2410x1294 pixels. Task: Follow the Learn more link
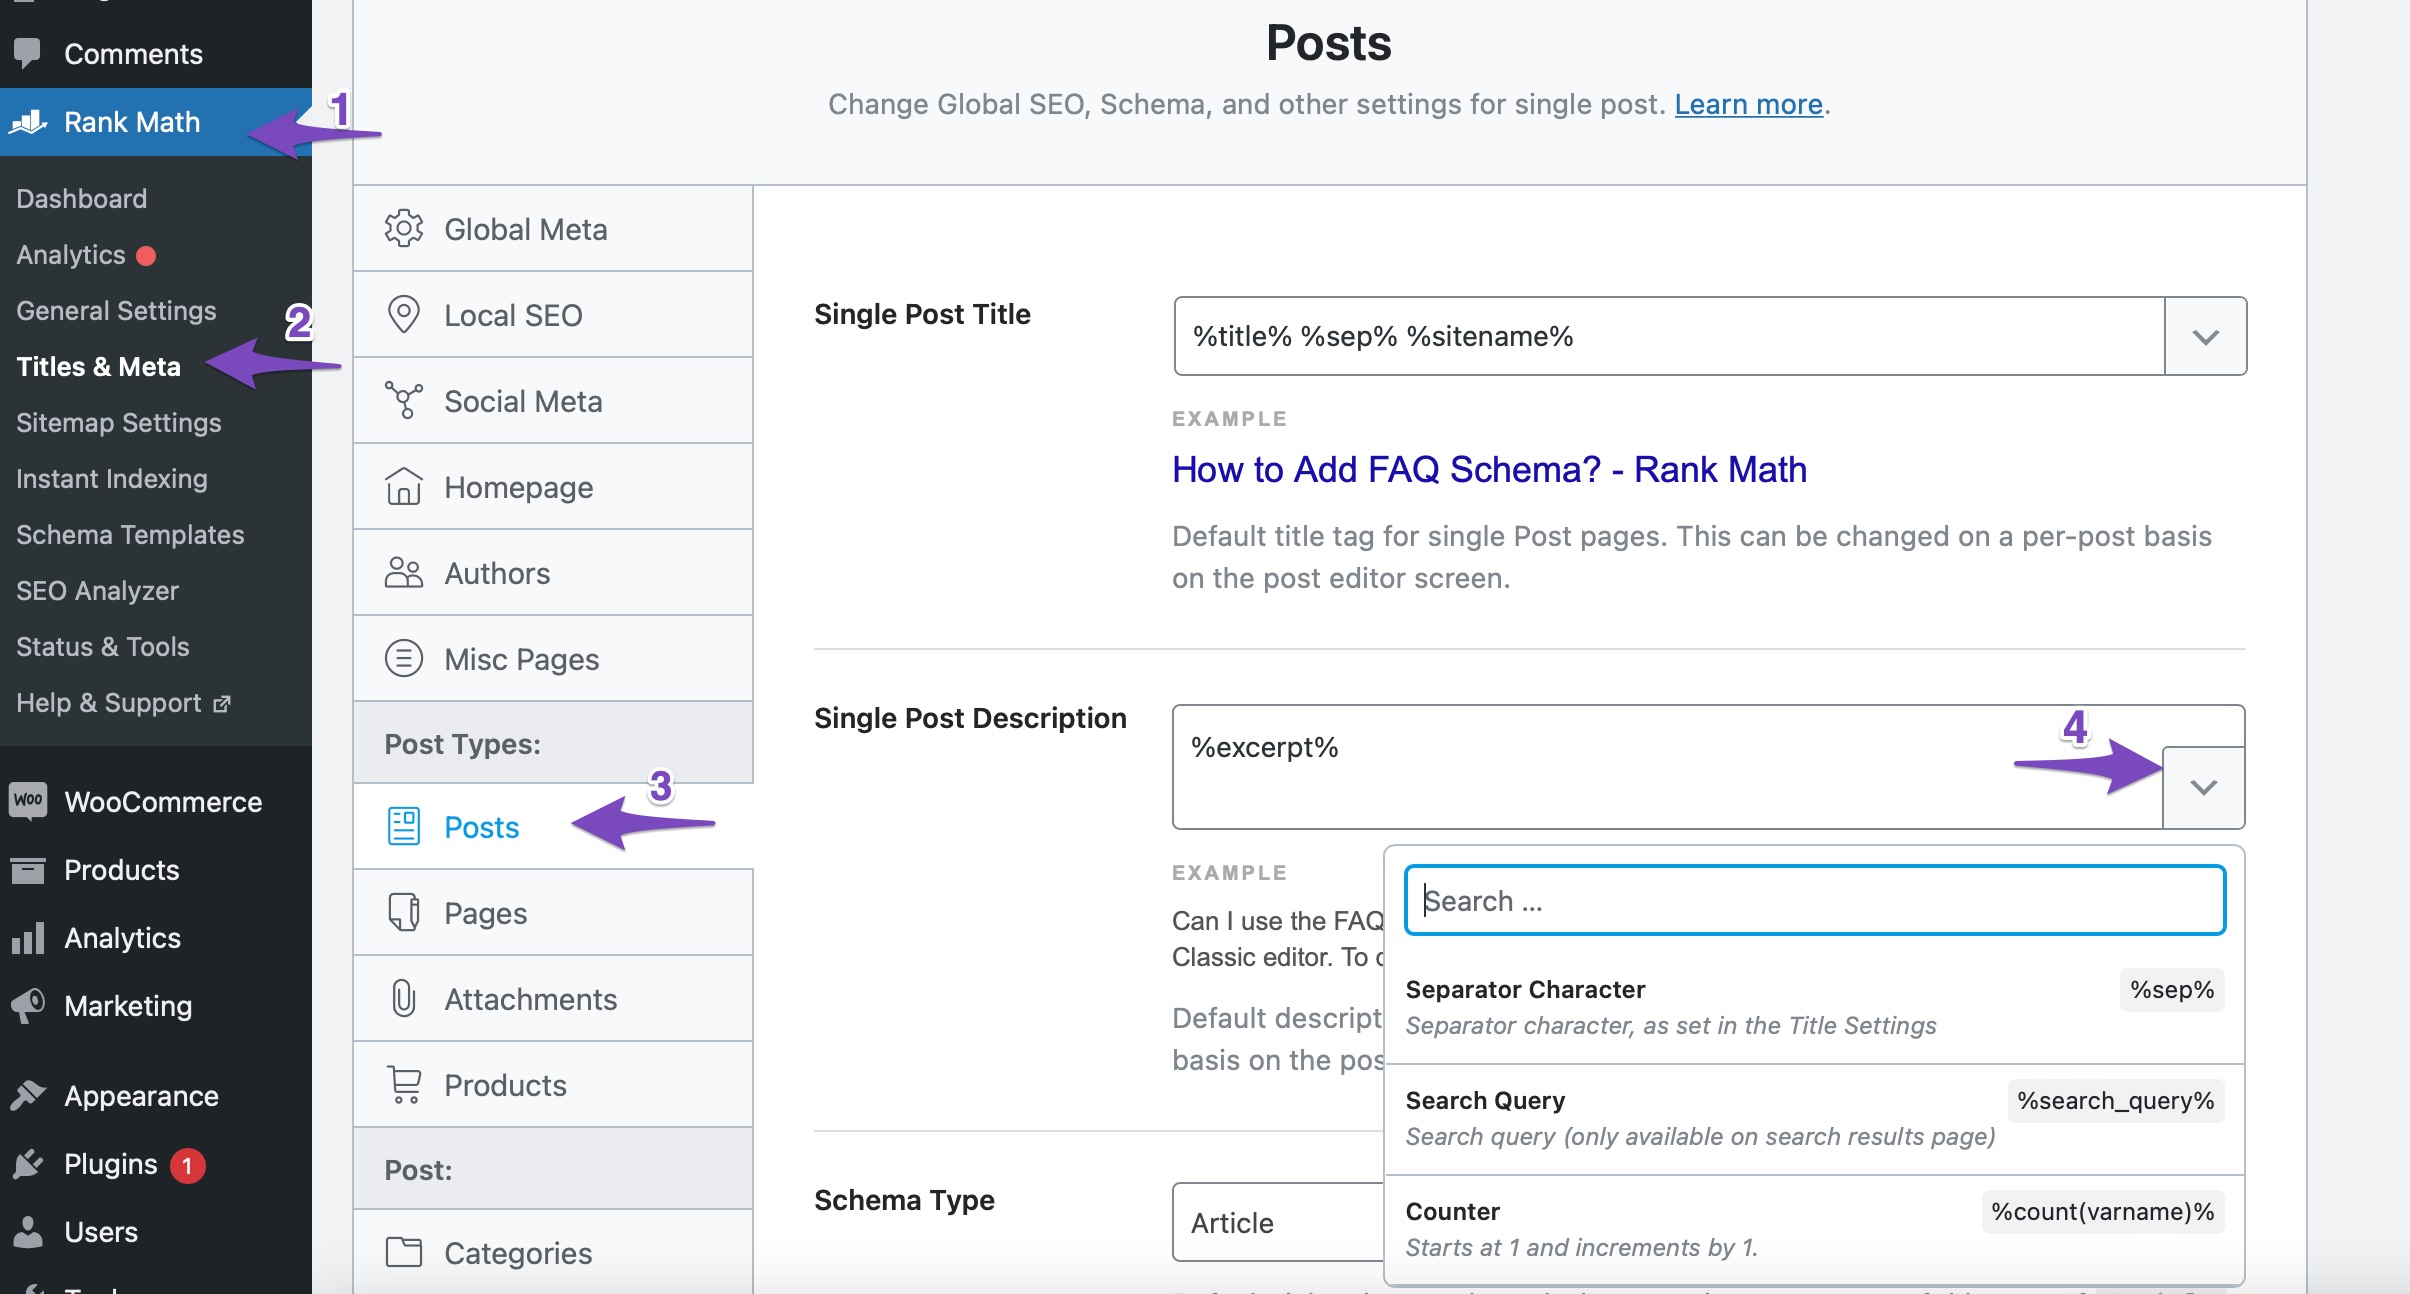(x=1748, y=104)
